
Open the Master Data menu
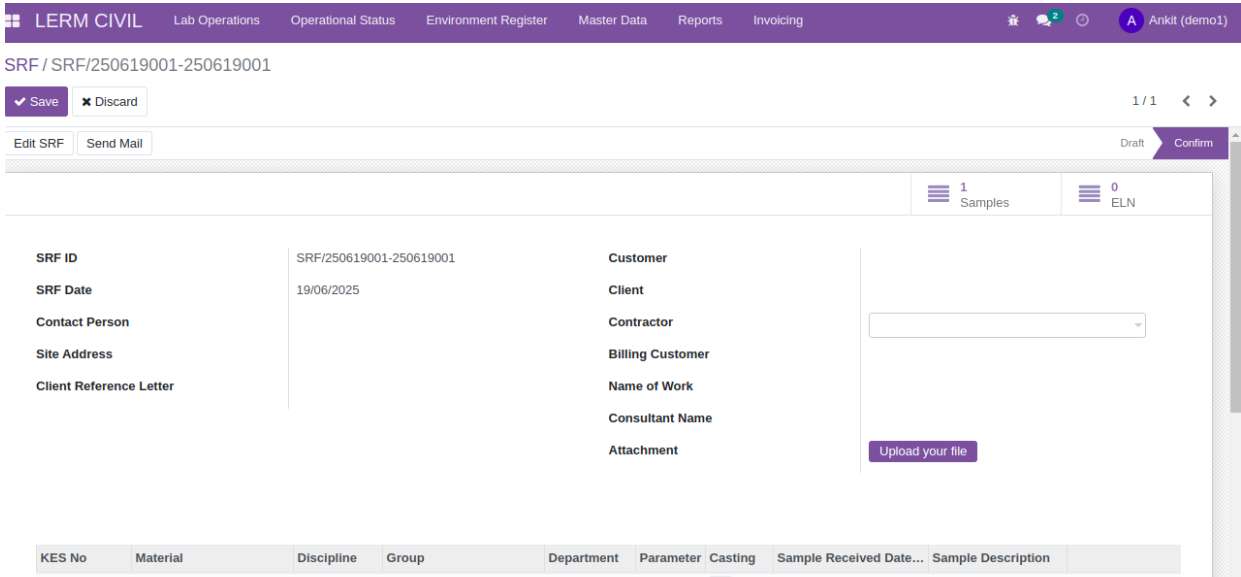pyautogui.click(x=612, y=21)
